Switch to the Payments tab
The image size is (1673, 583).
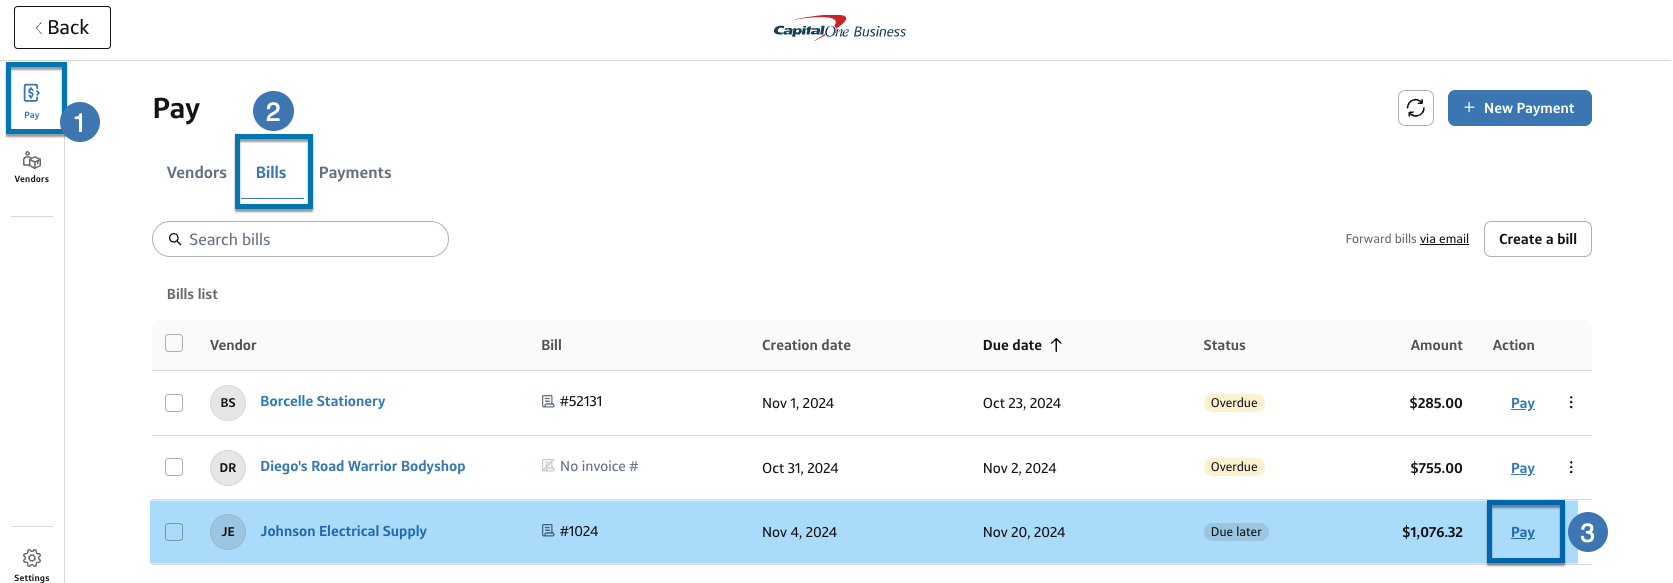tap(355, 172)
